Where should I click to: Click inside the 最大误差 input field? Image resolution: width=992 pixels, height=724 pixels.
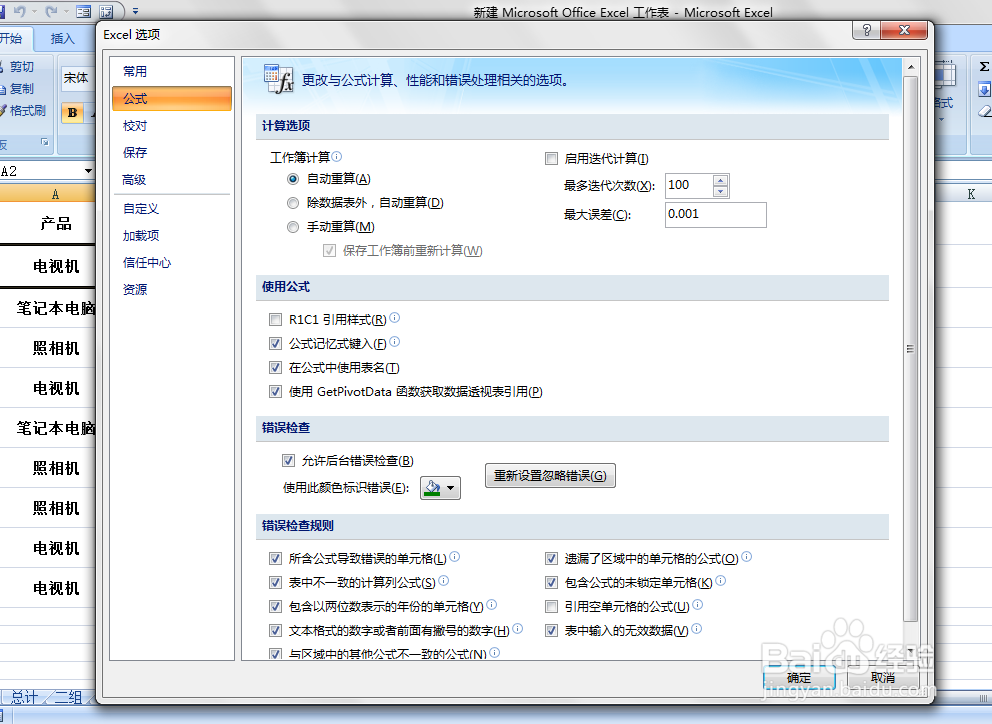tap(714, 214)
